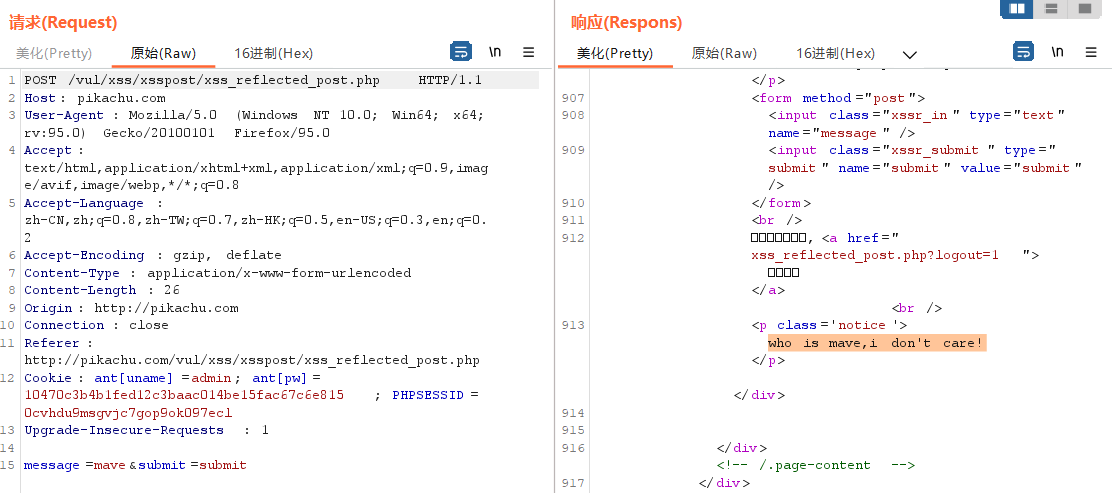Click the form method="post" tag
The image size is (1112, 493).
pyautogui.click(x=839, y=98)
